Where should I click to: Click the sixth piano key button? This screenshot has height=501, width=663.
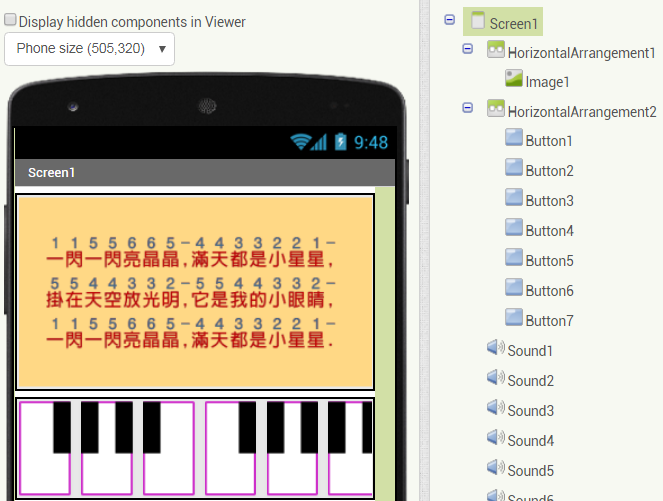(x=350, y=448)
